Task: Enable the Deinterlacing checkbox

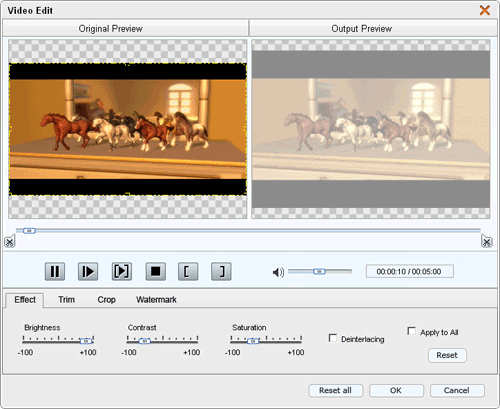Action: pos(333,338)
